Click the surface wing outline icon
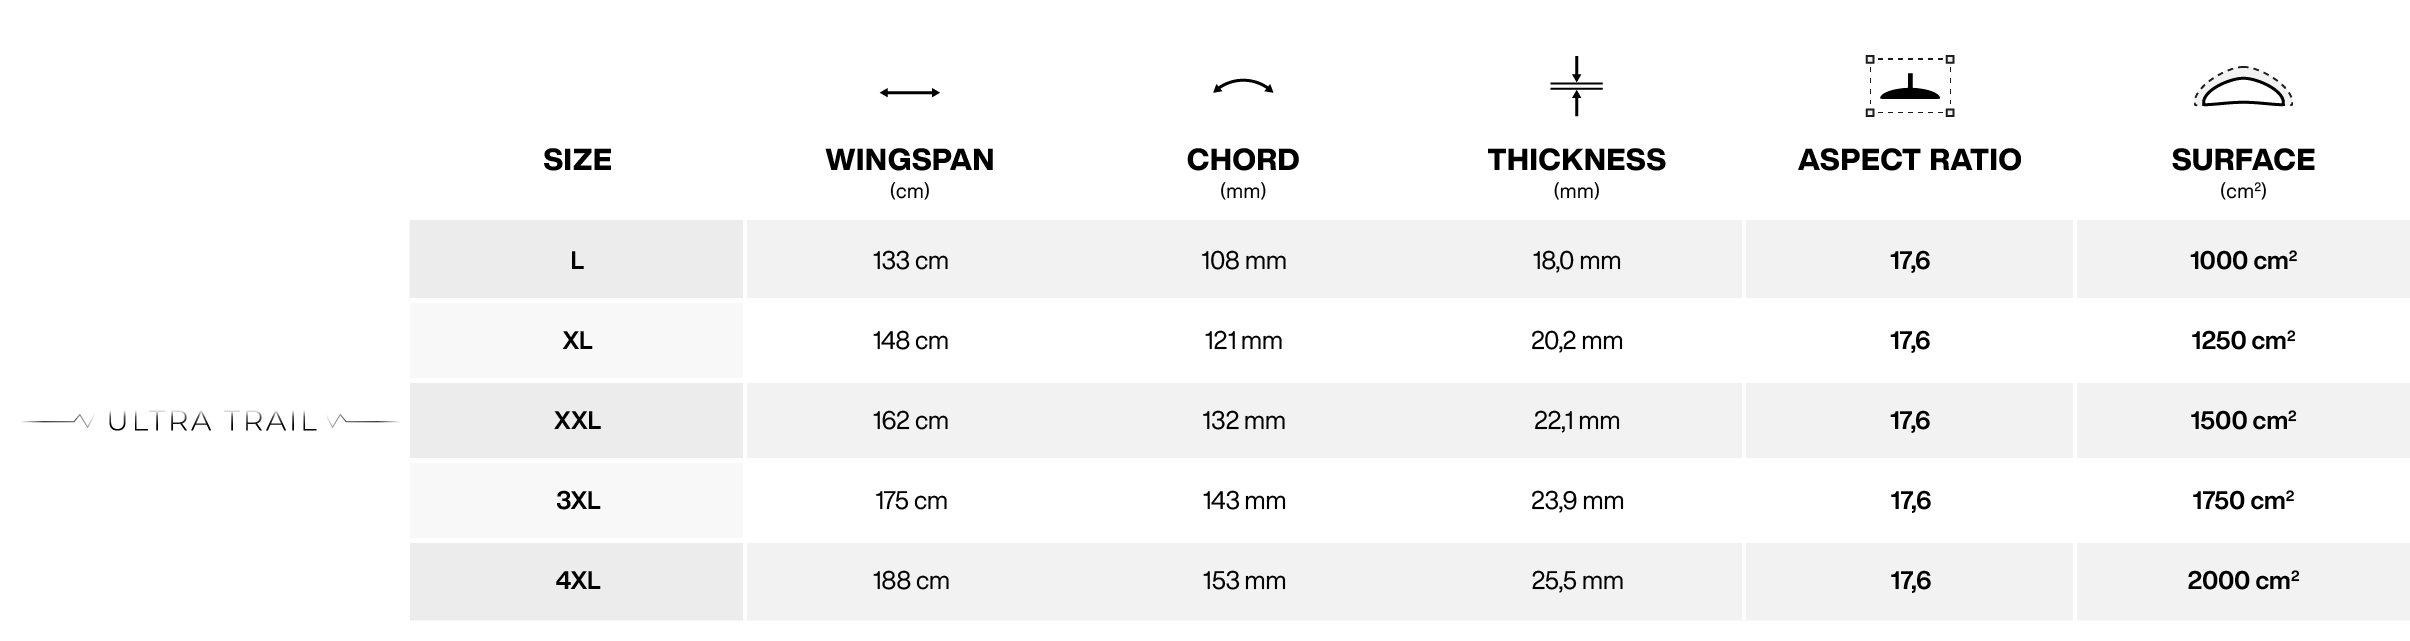Screen dimensions: 2410x641 2243,87
